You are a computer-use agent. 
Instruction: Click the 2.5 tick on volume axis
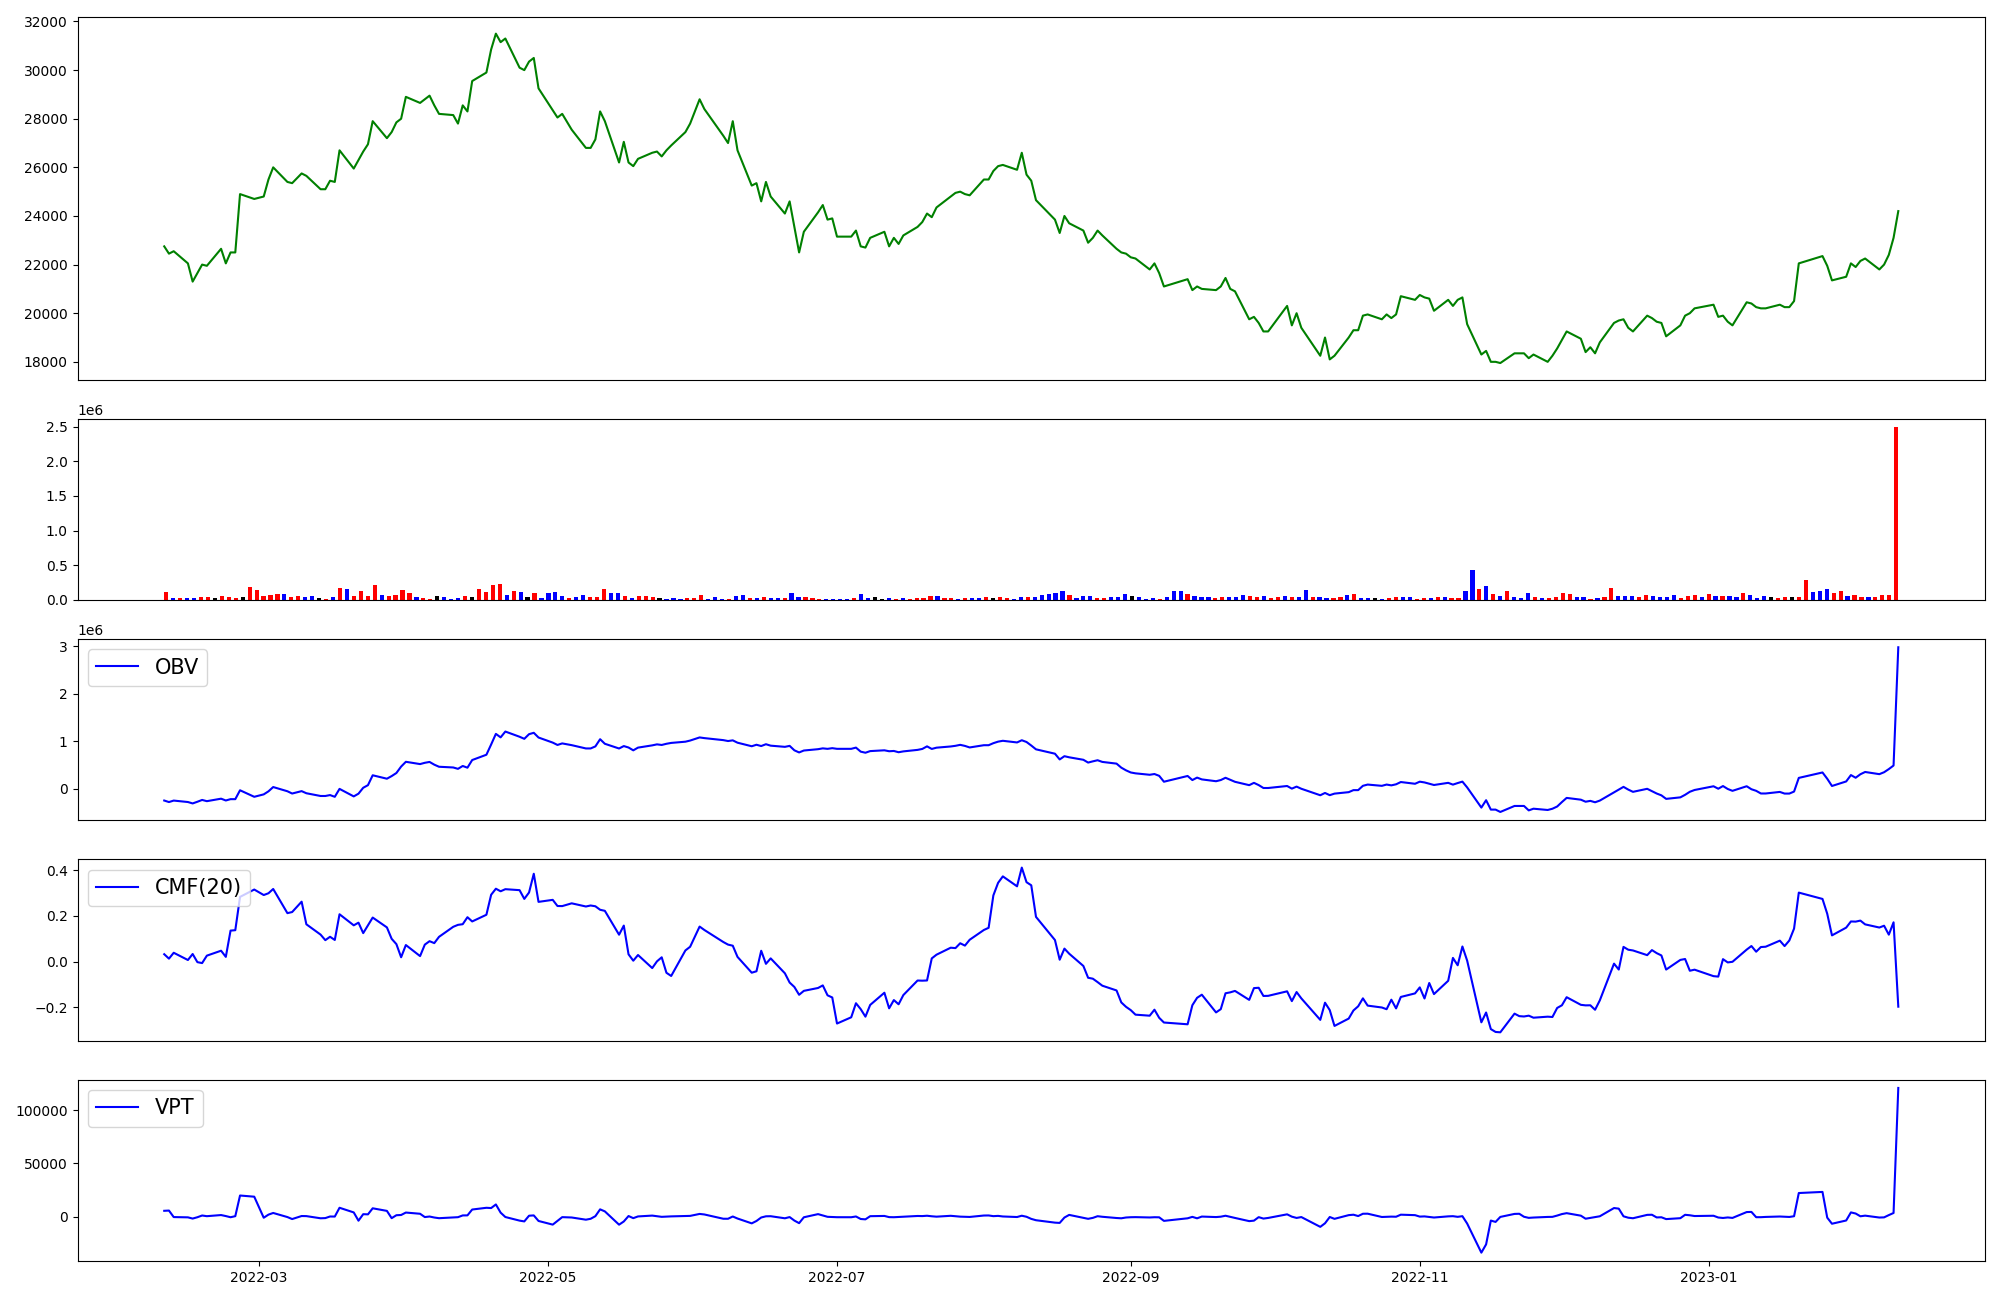pyautogui.click(x=56, y=427)
